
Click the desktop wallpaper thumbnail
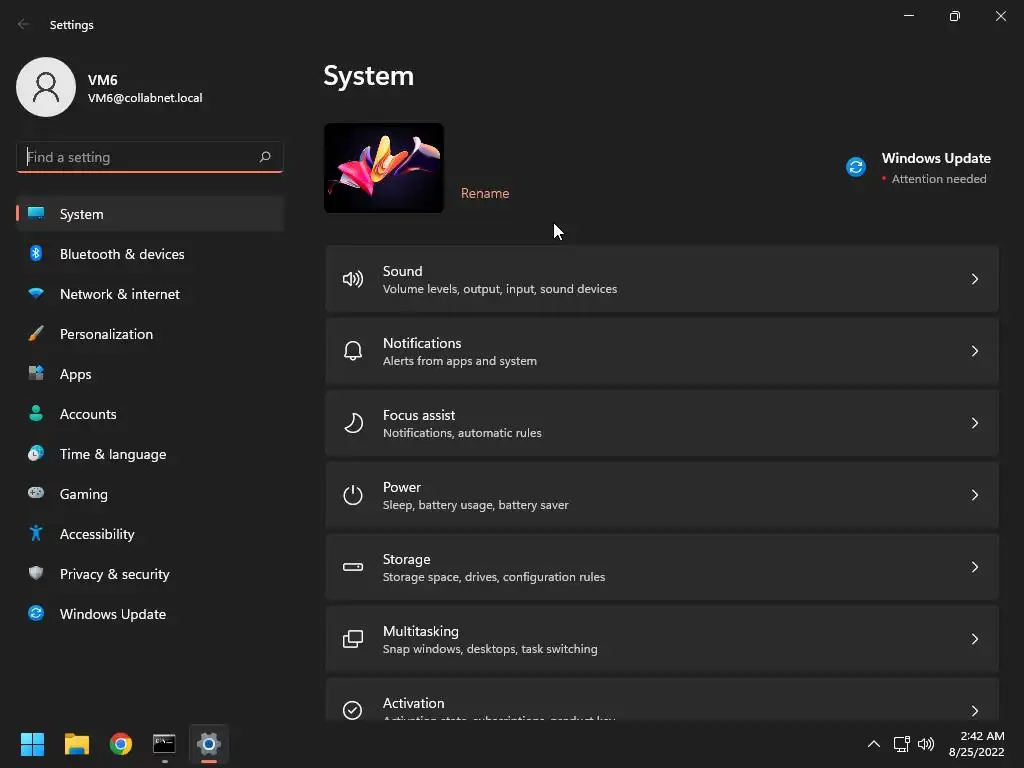(384, 168)
